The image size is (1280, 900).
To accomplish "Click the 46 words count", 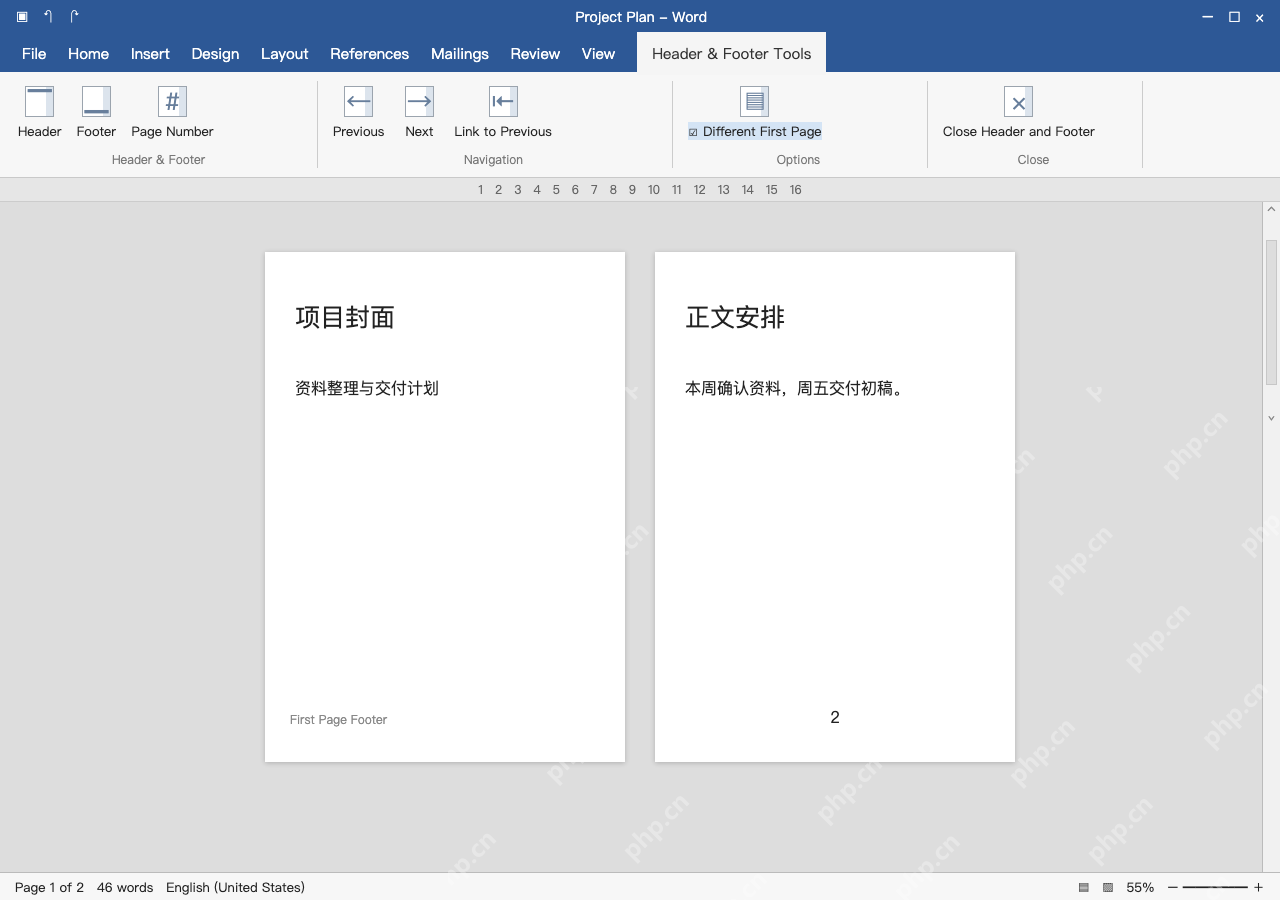I will (x=125, y=887).
